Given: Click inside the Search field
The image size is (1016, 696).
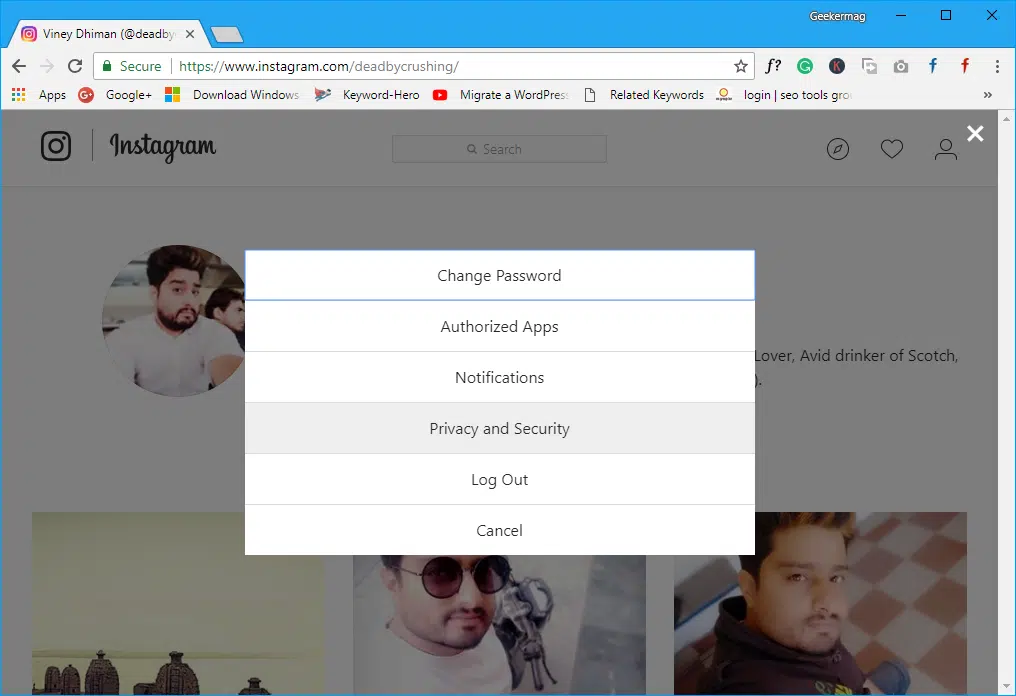Looking at the screenshot, I should pos(499,148).
